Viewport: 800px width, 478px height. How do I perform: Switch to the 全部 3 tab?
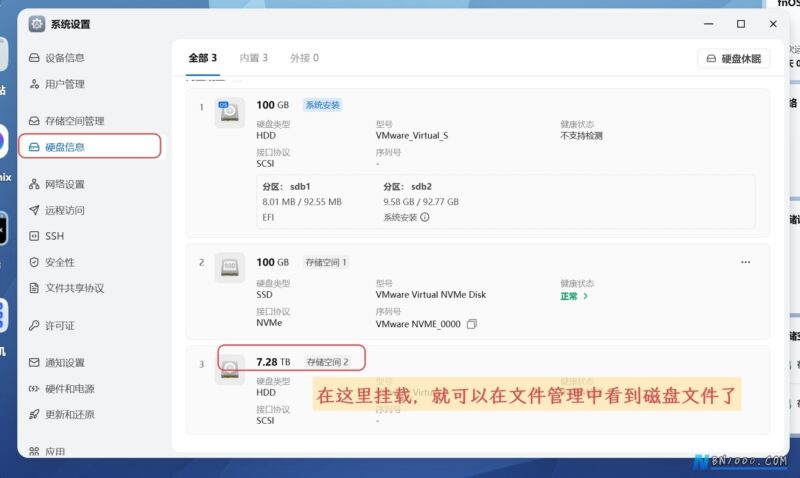(203, 58)
